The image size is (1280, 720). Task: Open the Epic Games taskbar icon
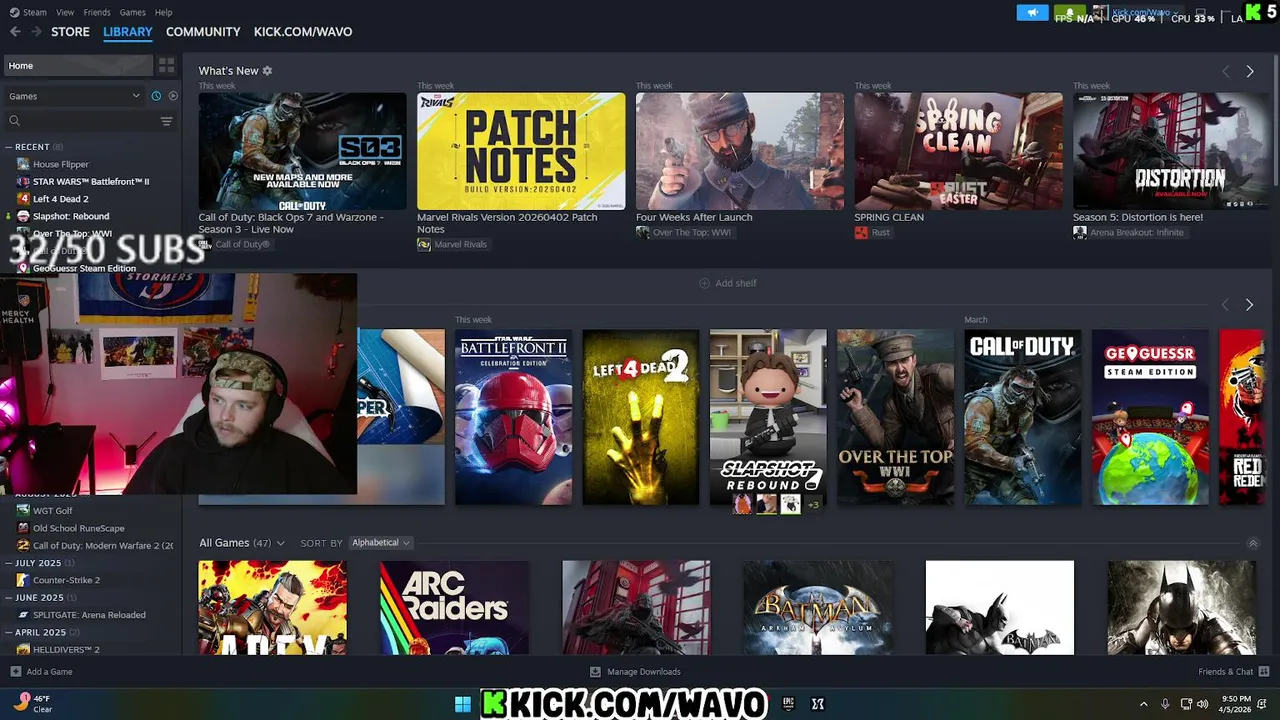pos(788,704)
